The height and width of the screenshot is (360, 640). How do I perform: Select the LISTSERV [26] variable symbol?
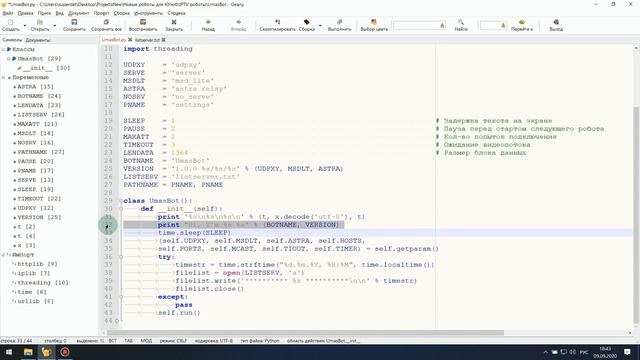(41, 115)
